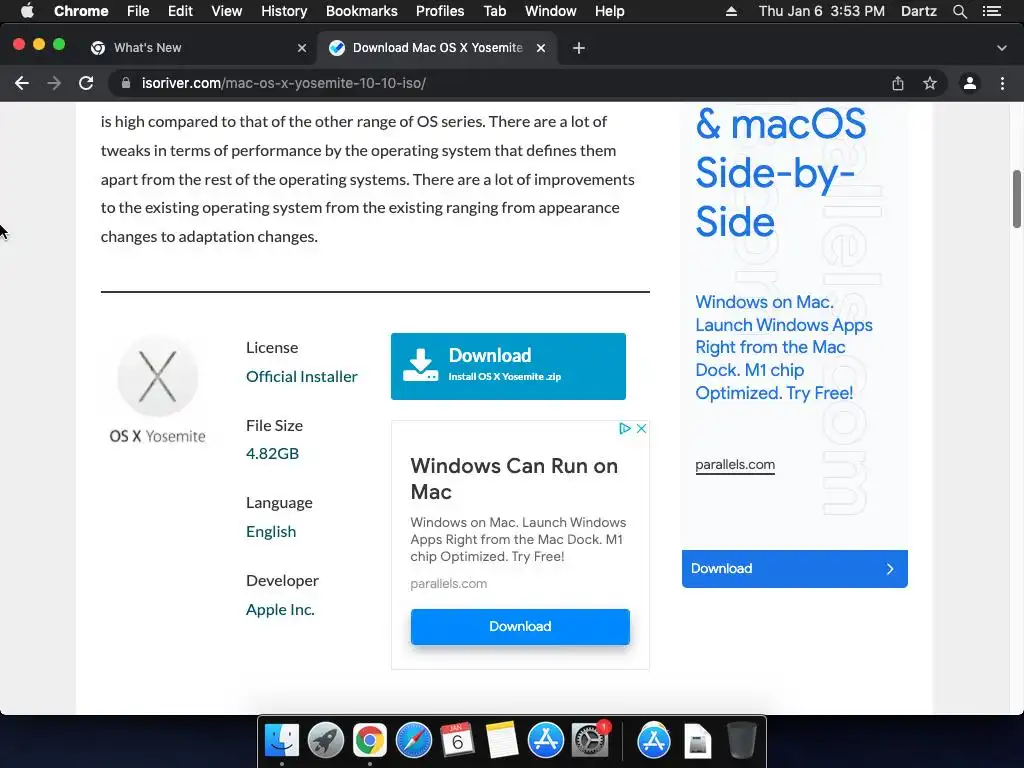Click the OS X Yosemite logo image
This screenshot has width=1024, height=768.
(x=157, y=390)
